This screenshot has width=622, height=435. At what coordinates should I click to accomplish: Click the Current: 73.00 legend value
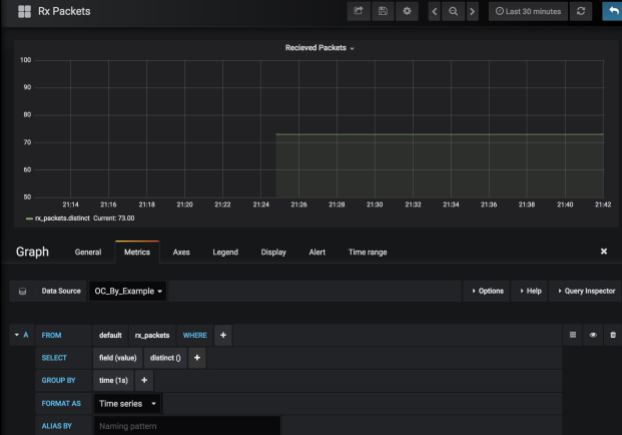tap(114, 218)
